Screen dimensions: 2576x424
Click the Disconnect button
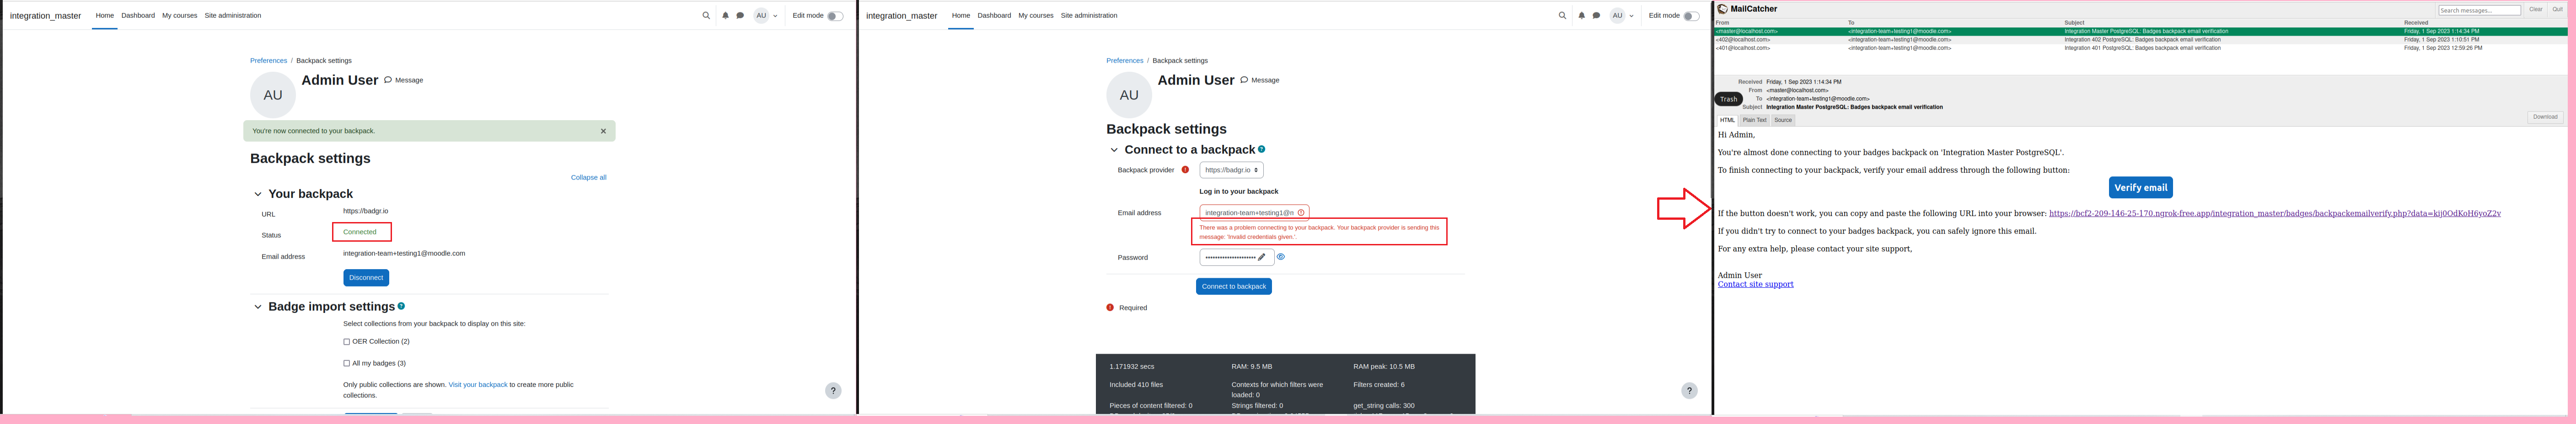[x=366, y=278]
